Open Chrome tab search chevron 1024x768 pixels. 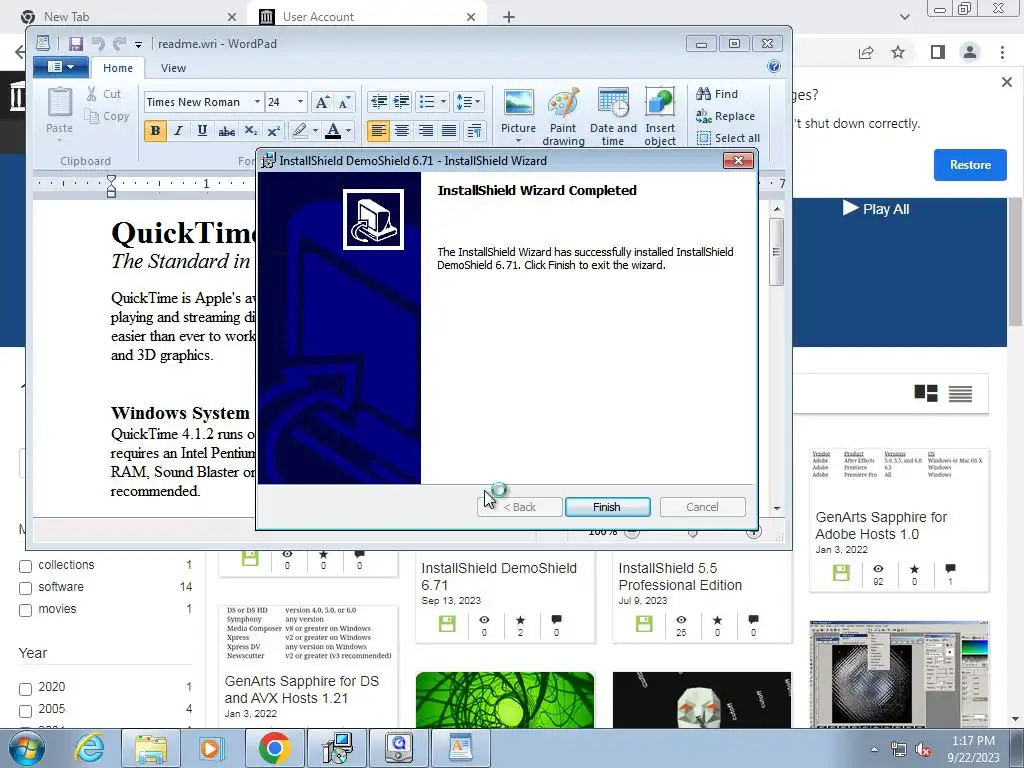pos(904,17)
